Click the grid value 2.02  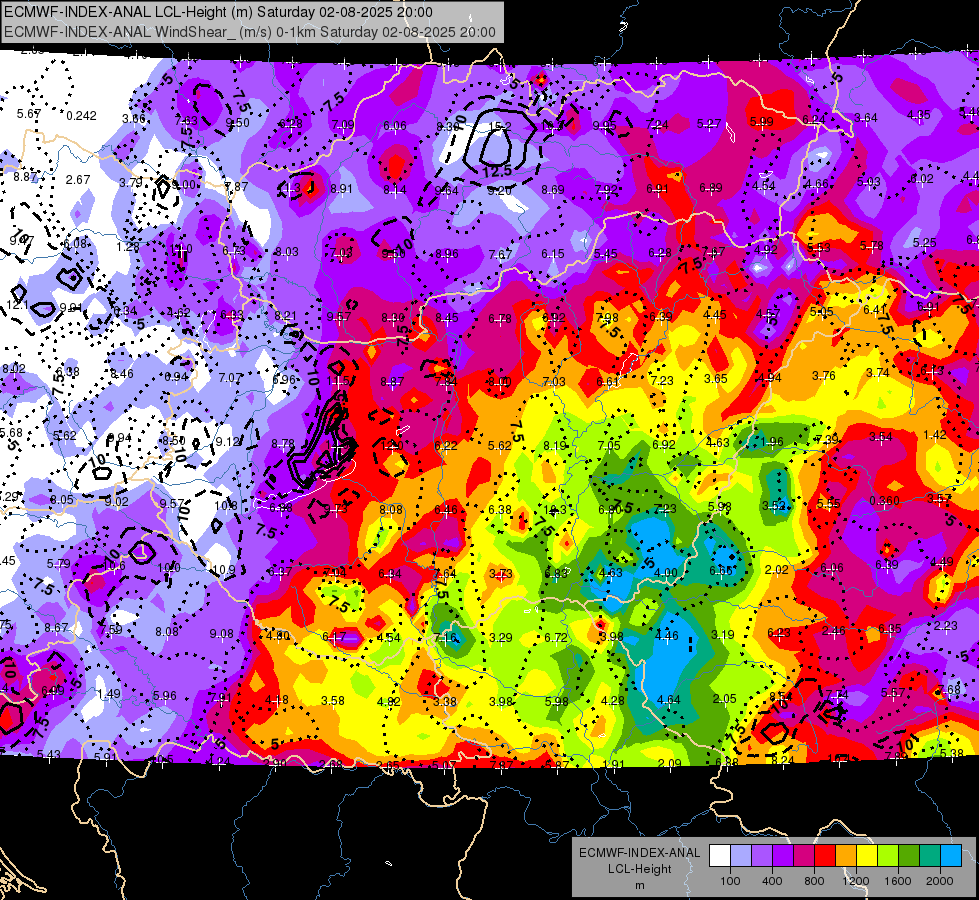776,570
